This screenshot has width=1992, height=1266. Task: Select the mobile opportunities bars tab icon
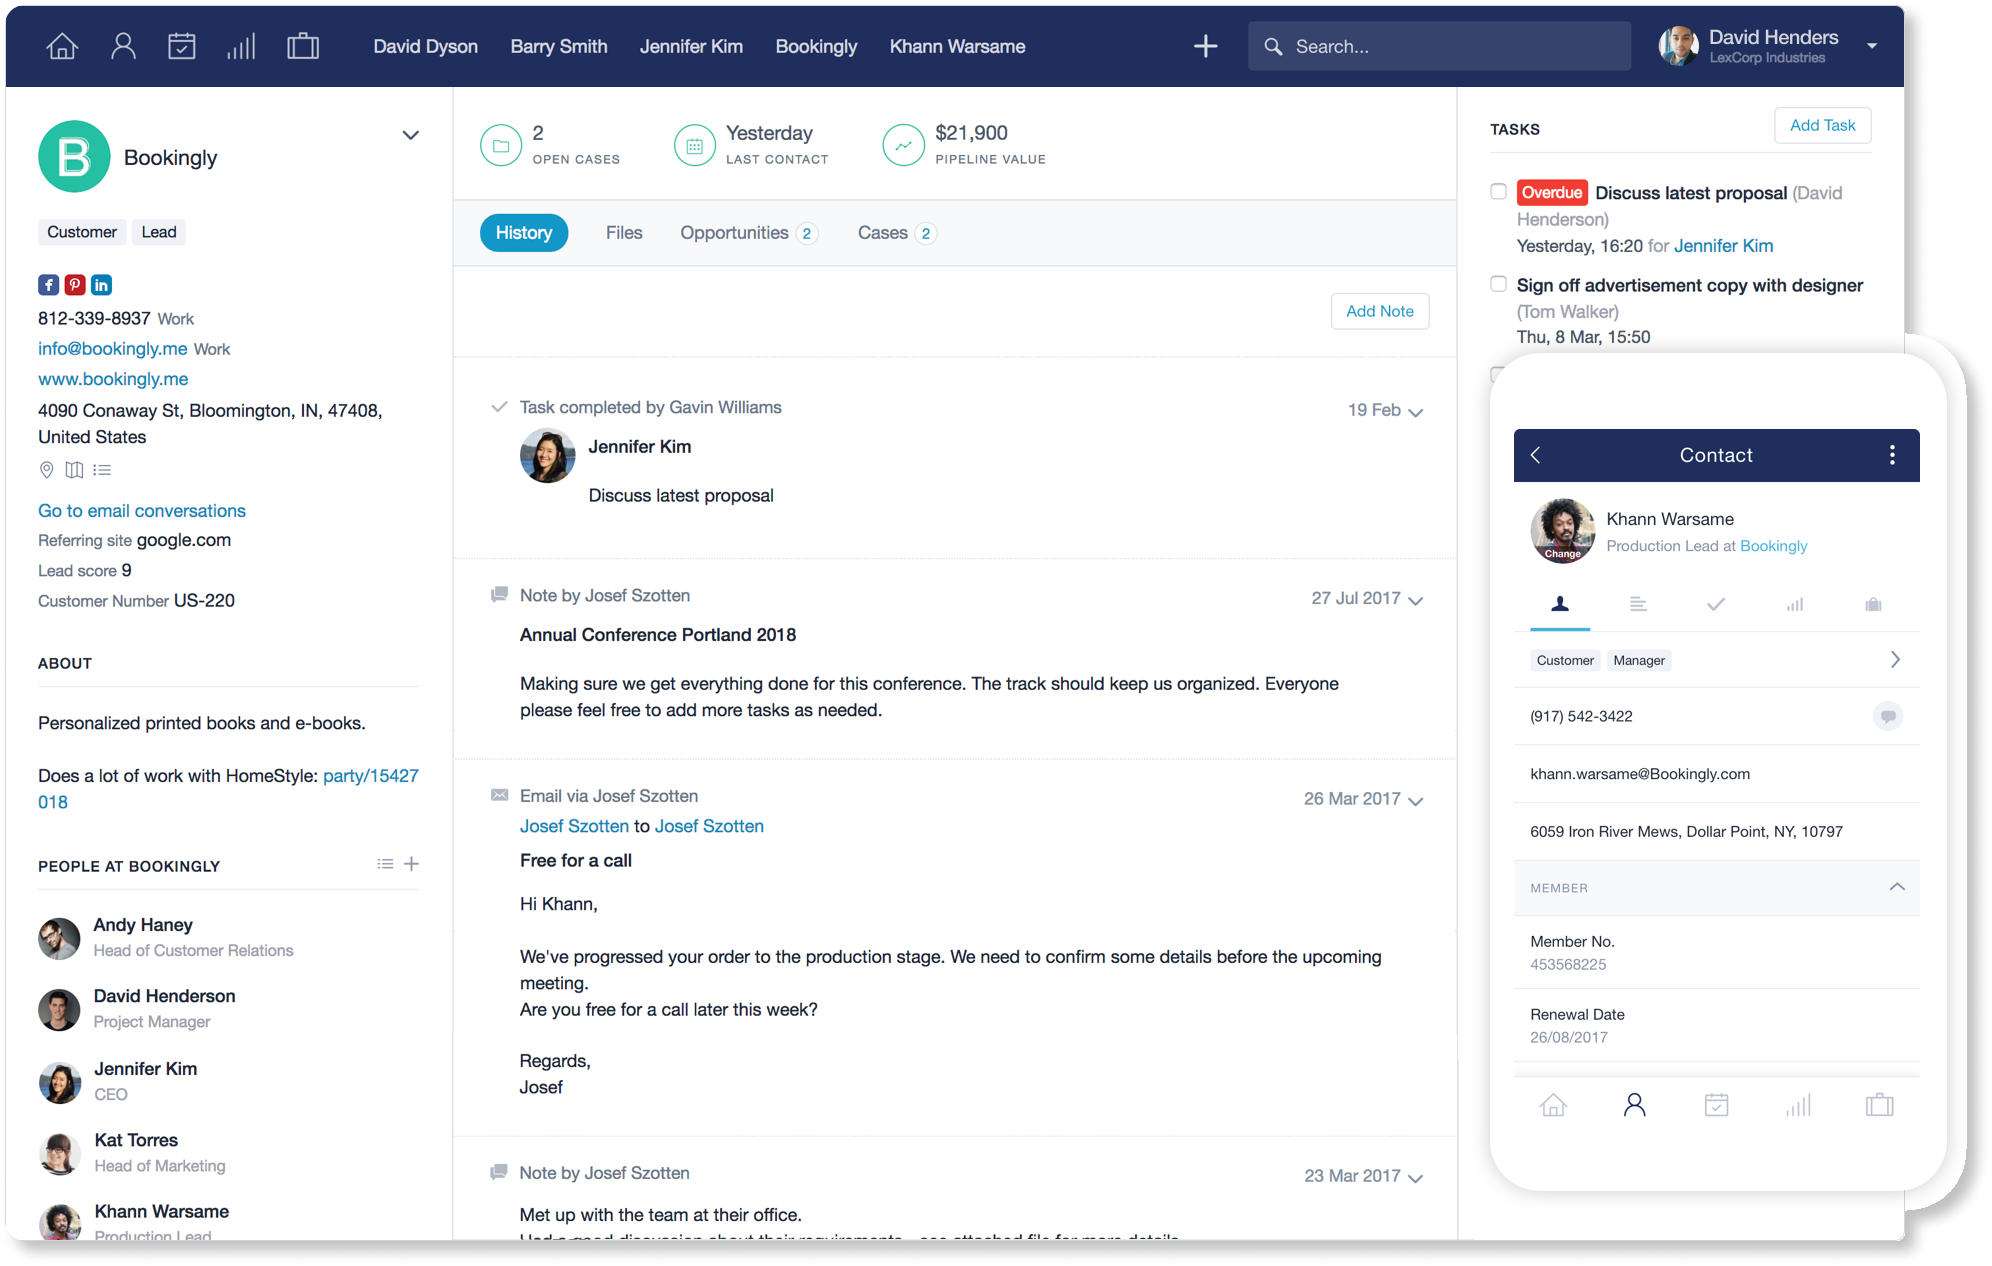[x=1795, y=604]
